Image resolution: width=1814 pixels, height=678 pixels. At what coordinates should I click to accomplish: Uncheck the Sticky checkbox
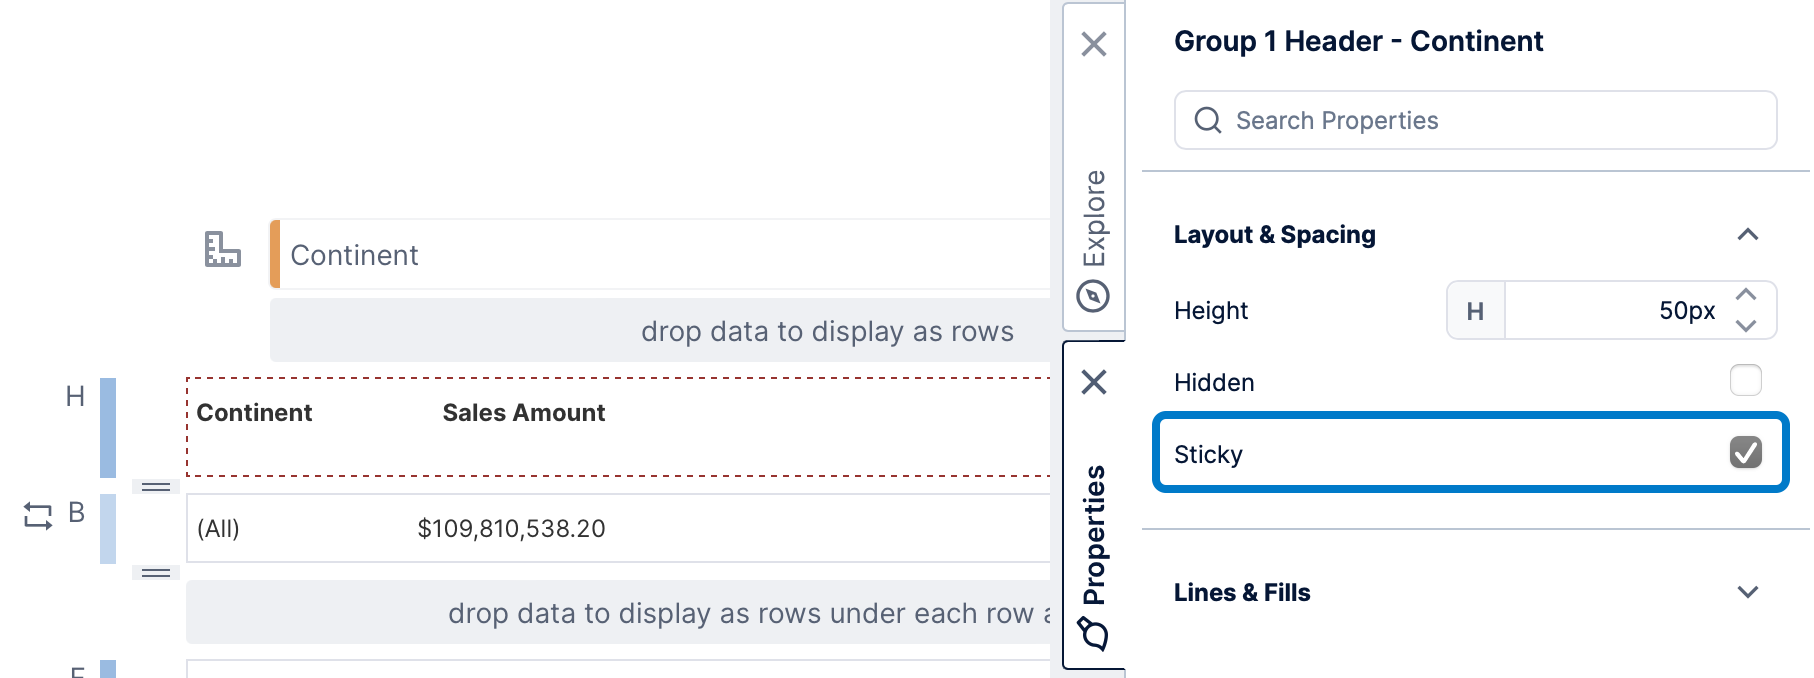(x=1745, y=453)
